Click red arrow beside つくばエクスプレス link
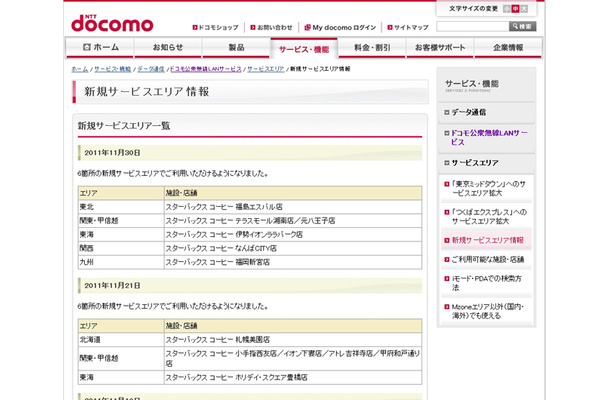The height and width of the screenshot is (400, 610). [447, 212]
